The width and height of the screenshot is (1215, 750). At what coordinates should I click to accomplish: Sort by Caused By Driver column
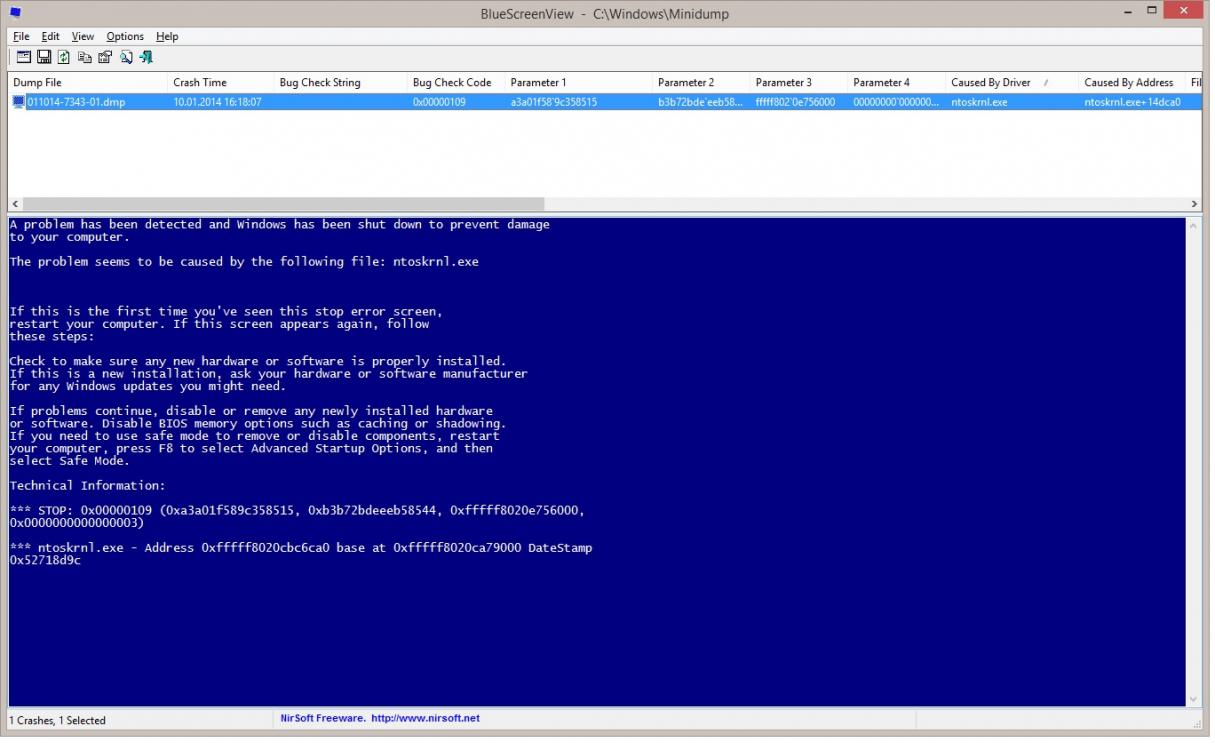point(1011,82)
